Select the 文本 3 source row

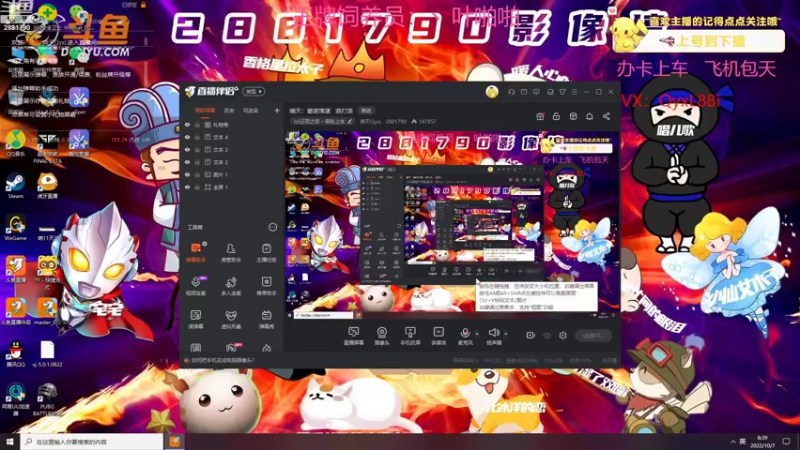click(232, 149)
